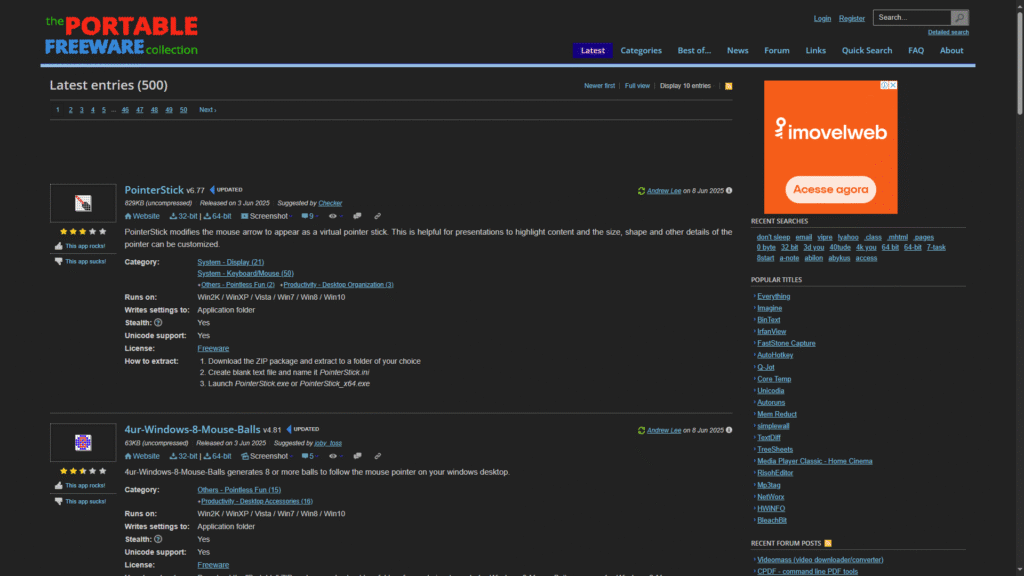
Task: Download 4ur-Windows-8-Mouse-Balls 64-bit version
Action: click(217, 456)
